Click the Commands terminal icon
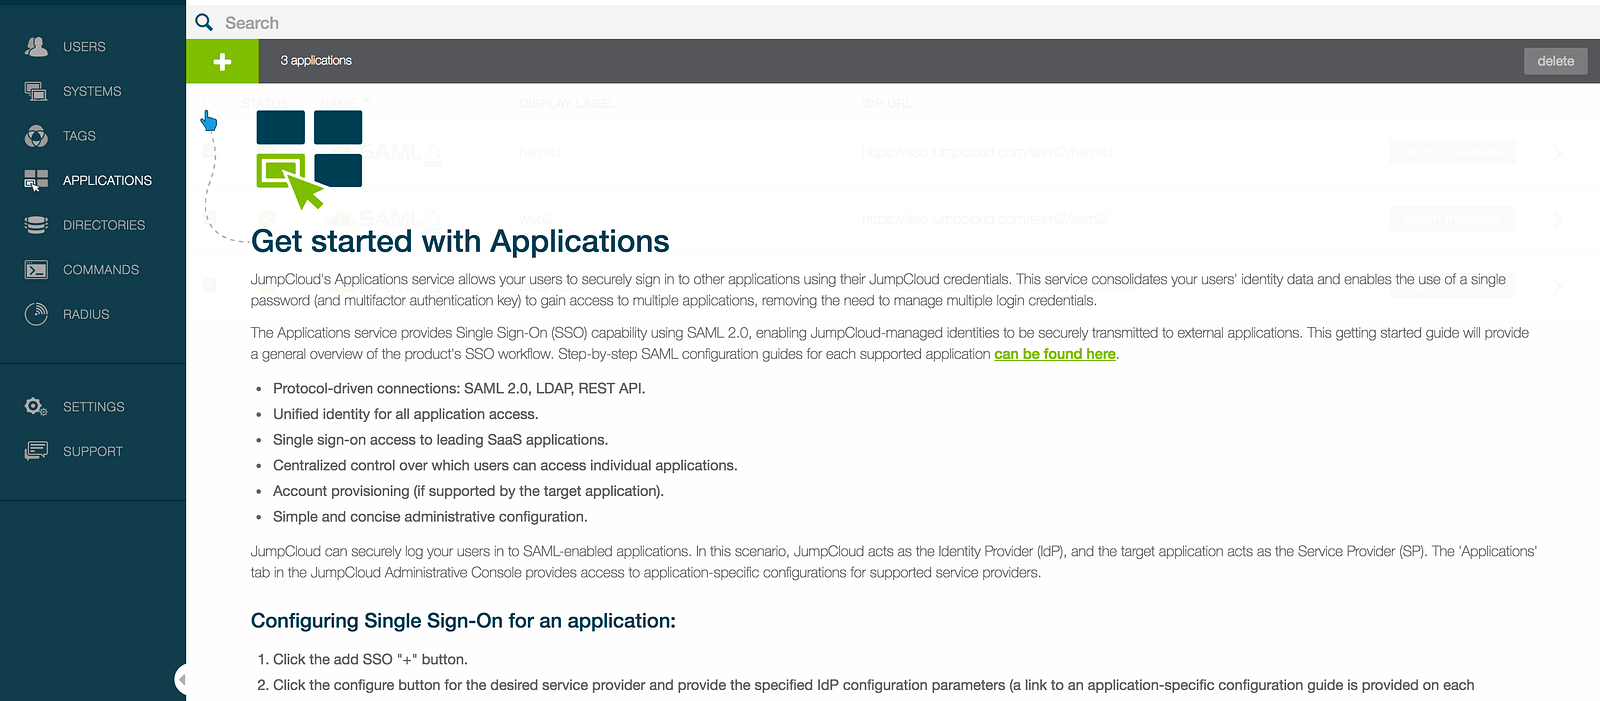Screen dimensions: 1600x701 click(36, 270)
